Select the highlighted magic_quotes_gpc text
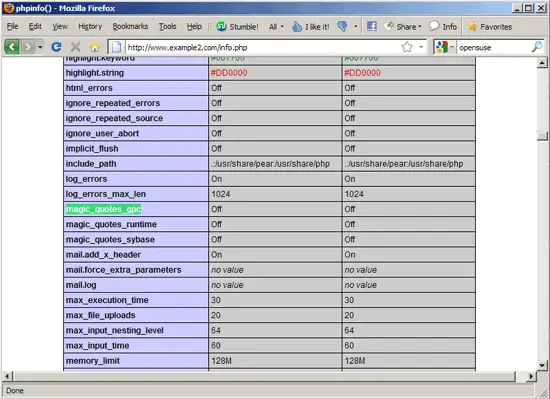 [103, 209]
